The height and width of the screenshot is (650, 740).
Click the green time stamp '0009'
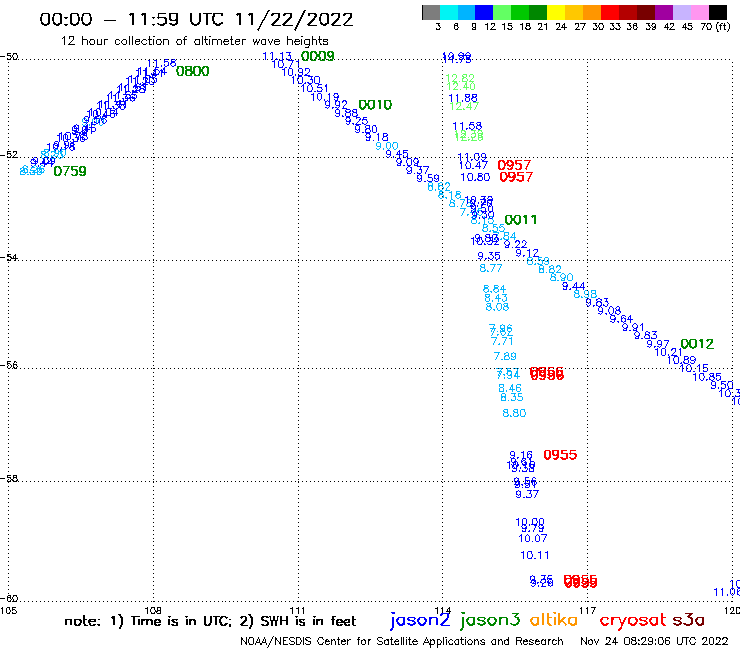[x=318, y=57]
